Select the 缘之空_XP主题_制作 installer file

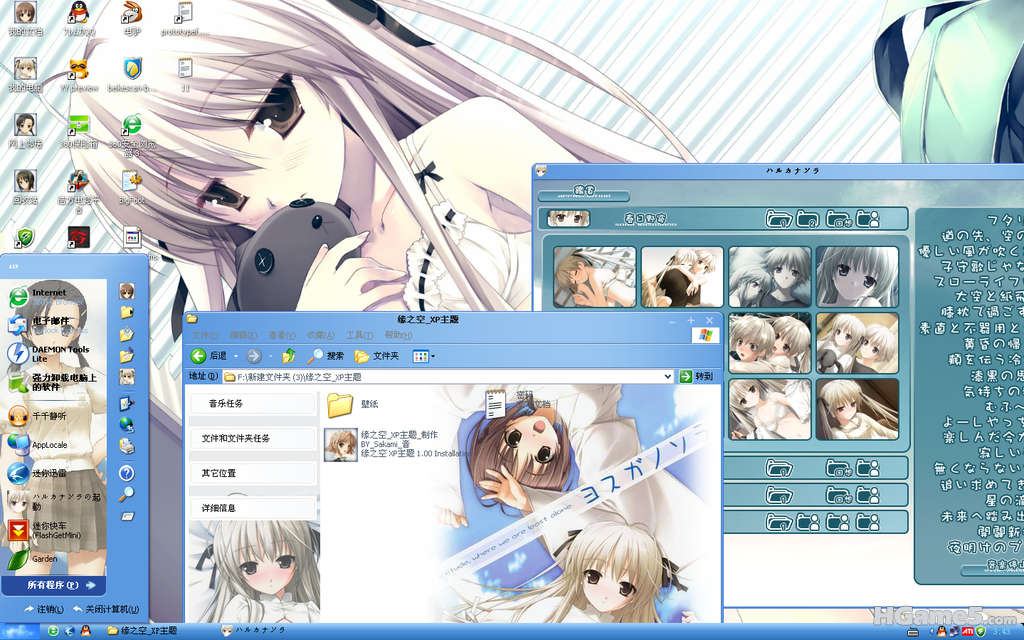(396, 444)
